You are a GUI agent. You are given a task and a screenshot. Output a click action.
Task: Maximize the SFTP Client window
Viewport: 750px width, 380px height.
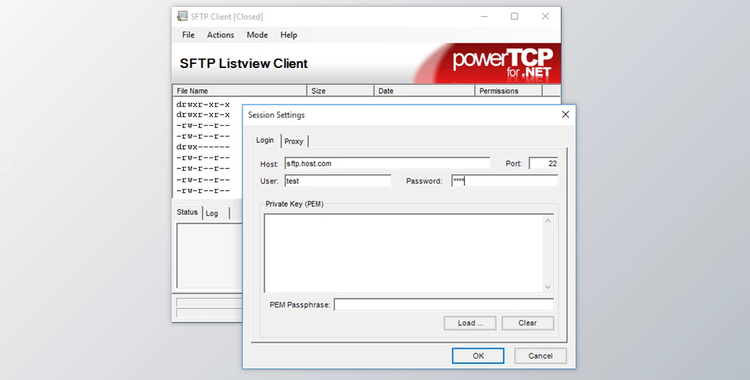pos(515,16)
